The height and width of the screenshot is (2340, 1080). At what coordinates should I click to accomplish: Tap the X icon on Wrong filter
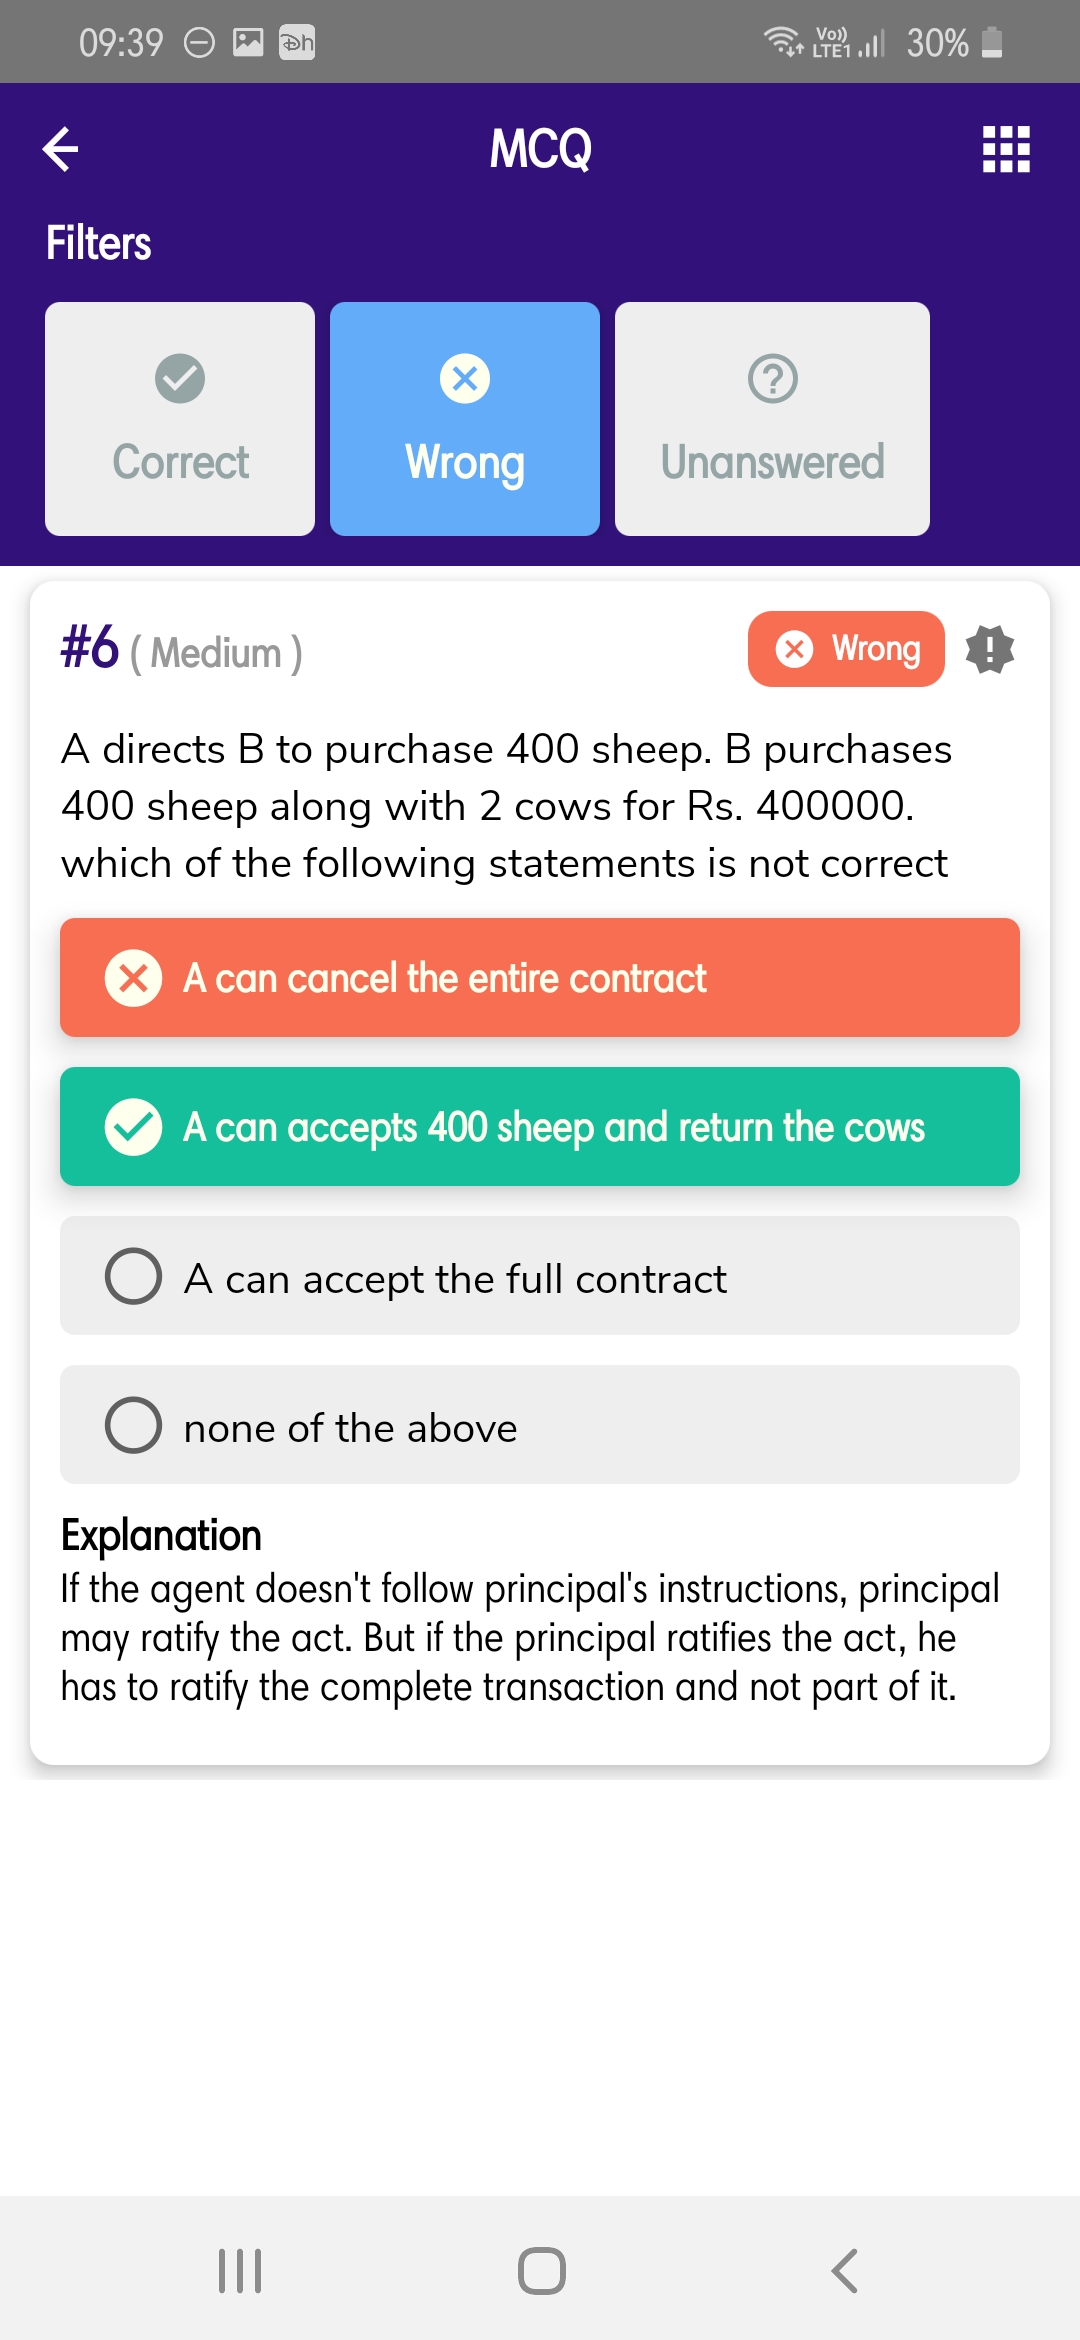pos(465,379)
